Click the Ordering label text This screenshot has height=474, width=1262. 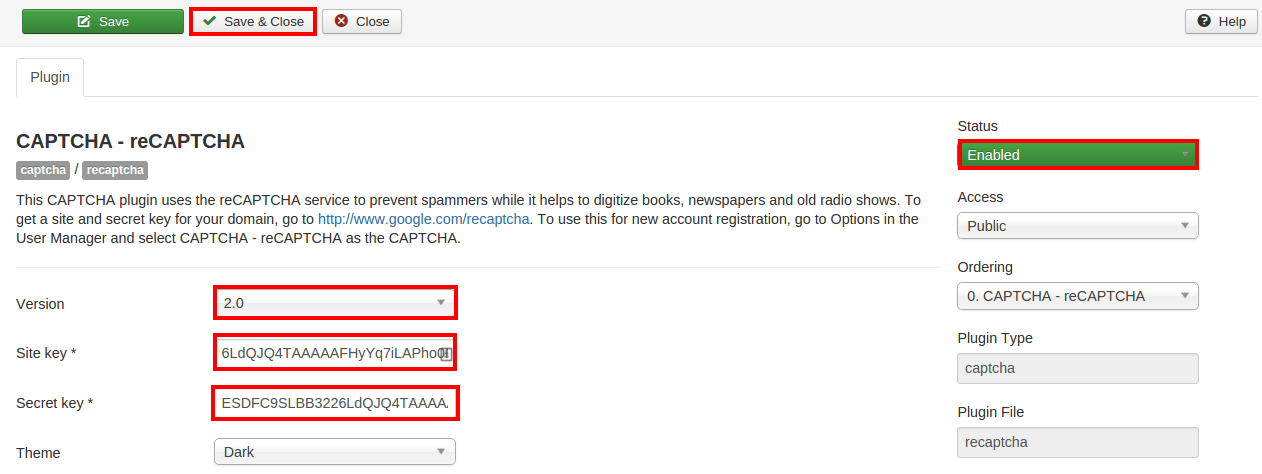click(x=985, y=267)
